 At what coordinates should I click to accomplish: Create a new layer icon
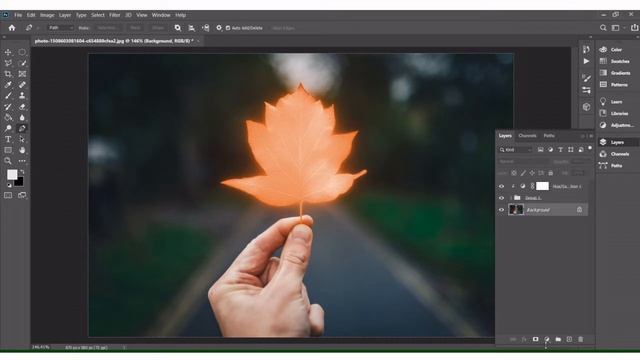569,339
